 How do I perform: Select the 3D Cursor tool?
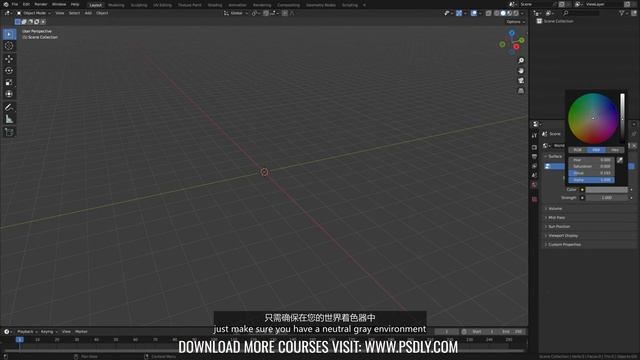[x=9, y=46]
